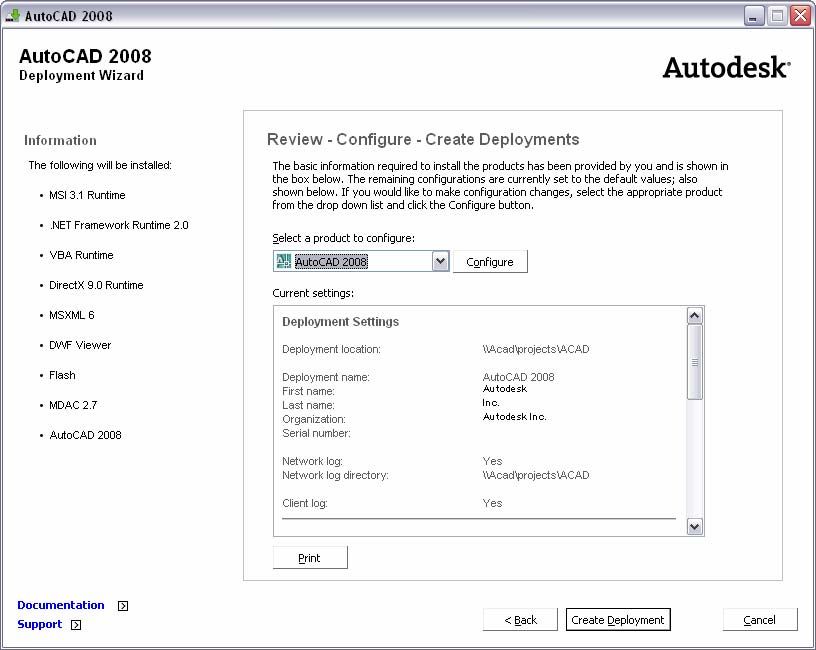The height and width of the screenshot is (650, 816).
Task: Open the Documentation link
Action: 60,605
